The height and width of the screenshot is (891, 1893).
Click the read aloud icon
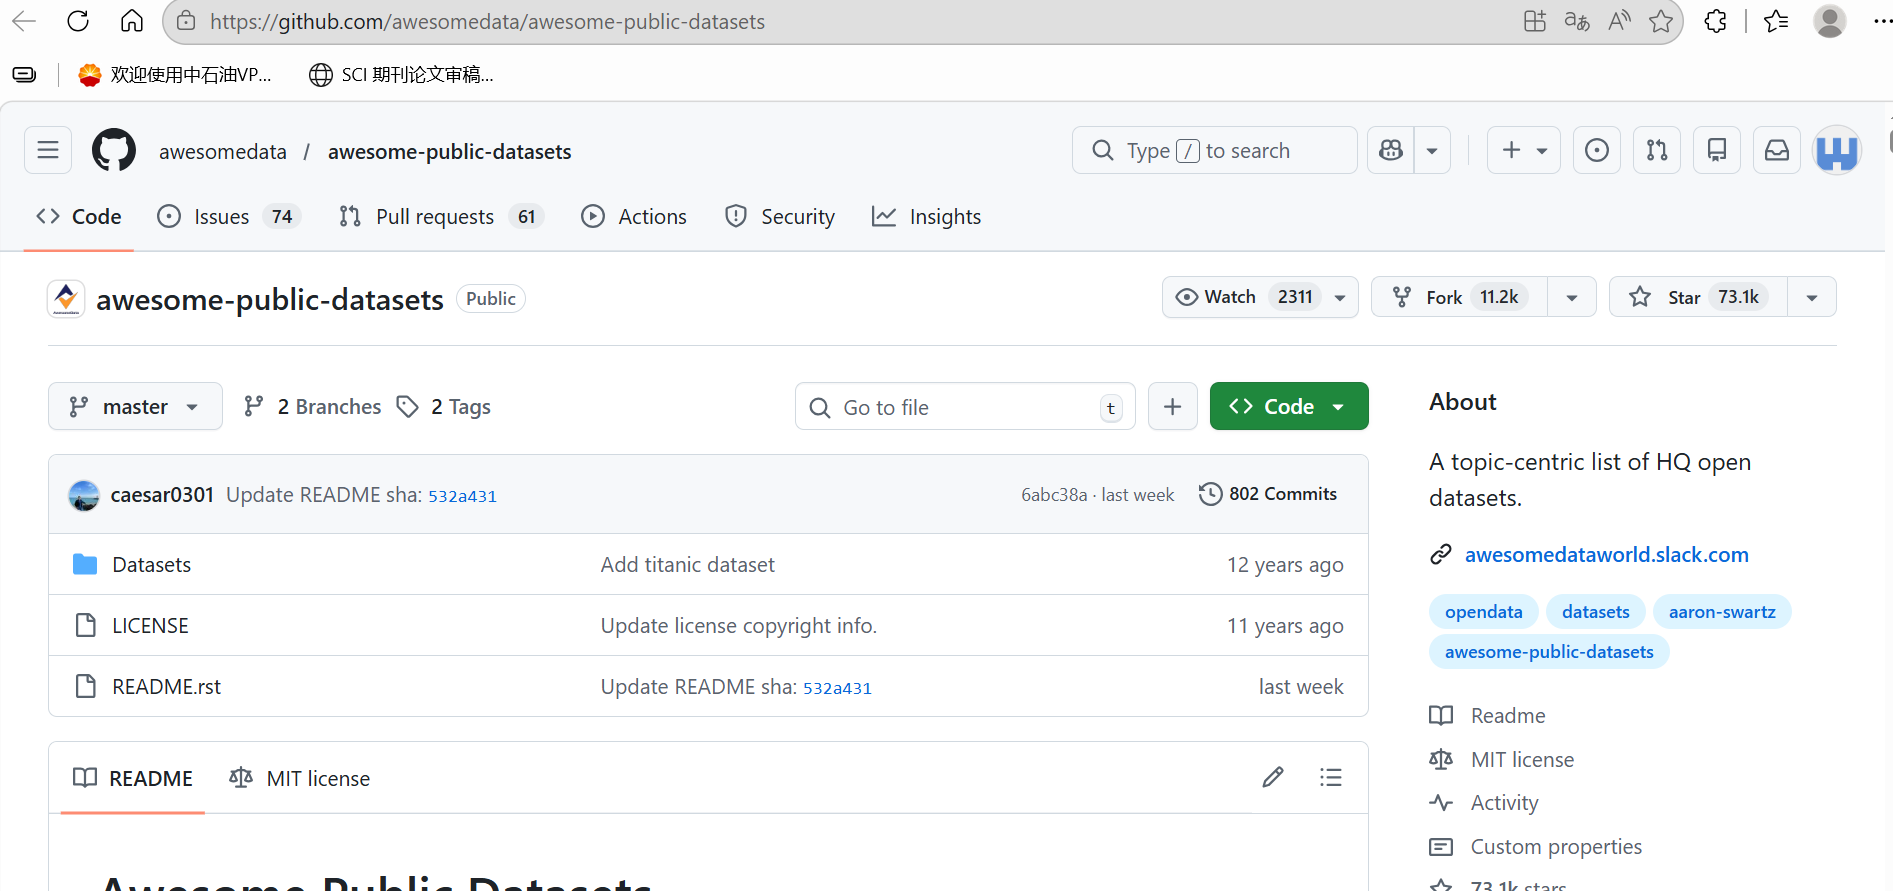coord(1619,21)
